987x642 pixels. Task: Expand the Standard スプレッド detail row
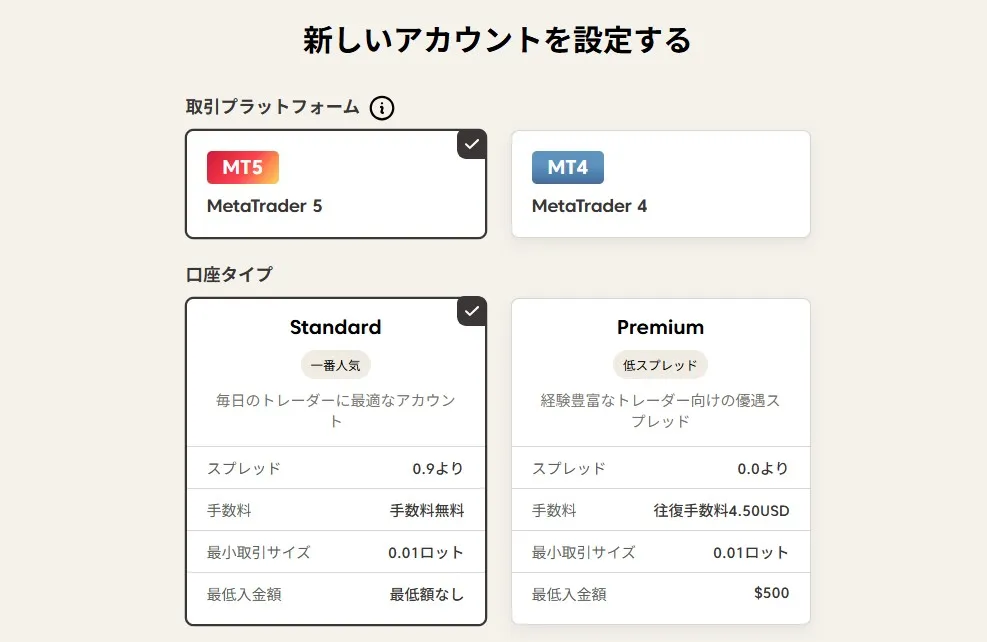[x=335, y=467]
